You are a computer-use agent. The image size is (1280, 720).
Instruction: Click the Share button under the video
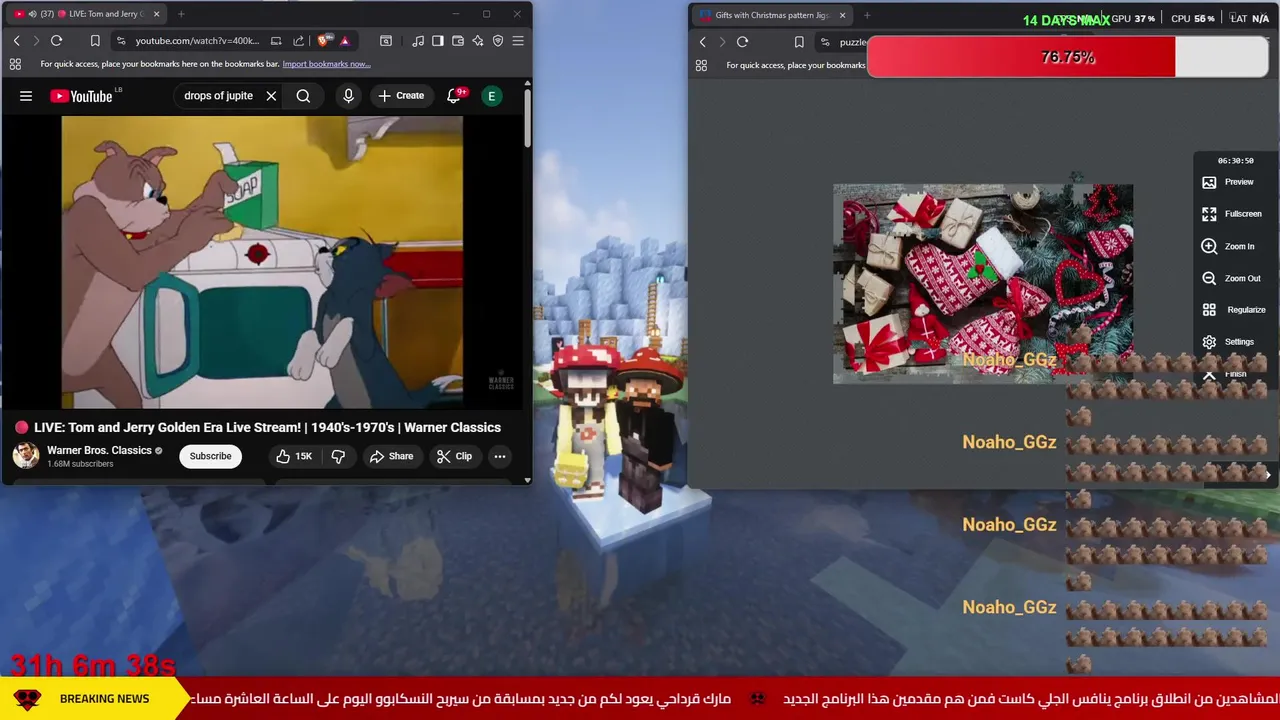(x=391, y=456)
